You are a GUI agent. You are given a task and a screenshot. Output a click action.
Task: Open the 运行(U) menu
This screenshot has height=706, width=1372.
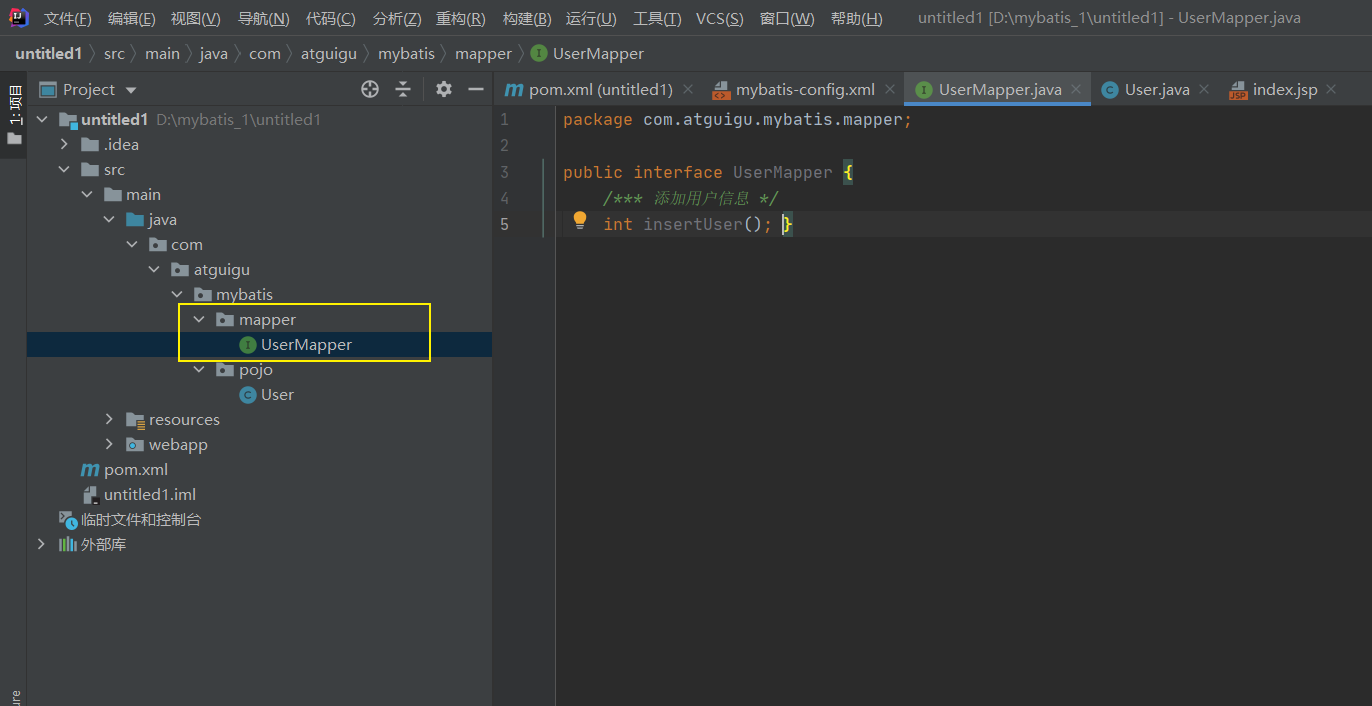click(591, 19)
